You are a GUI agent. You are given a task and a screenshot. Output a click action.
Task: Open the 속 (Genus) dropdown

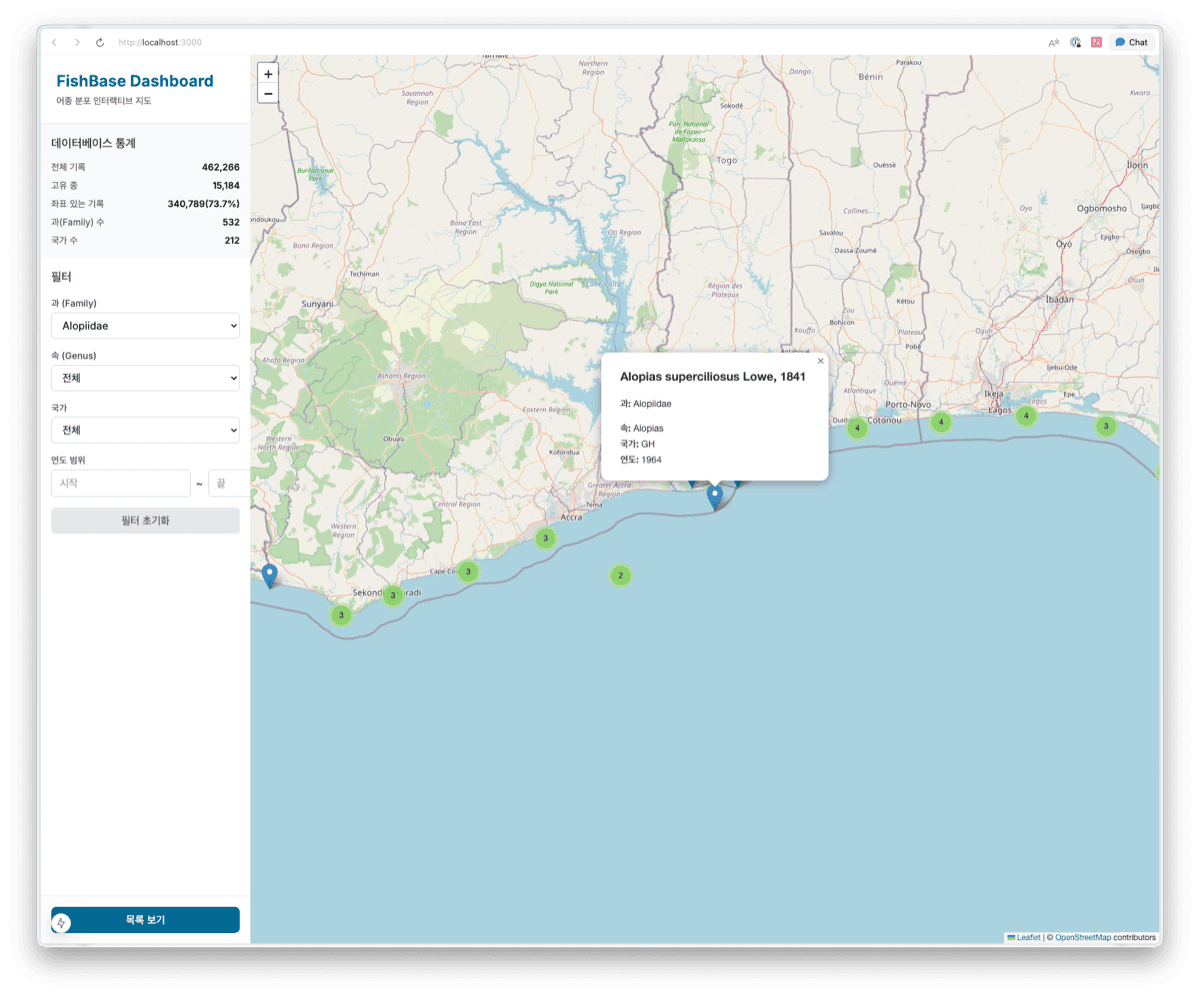(145, 377)
